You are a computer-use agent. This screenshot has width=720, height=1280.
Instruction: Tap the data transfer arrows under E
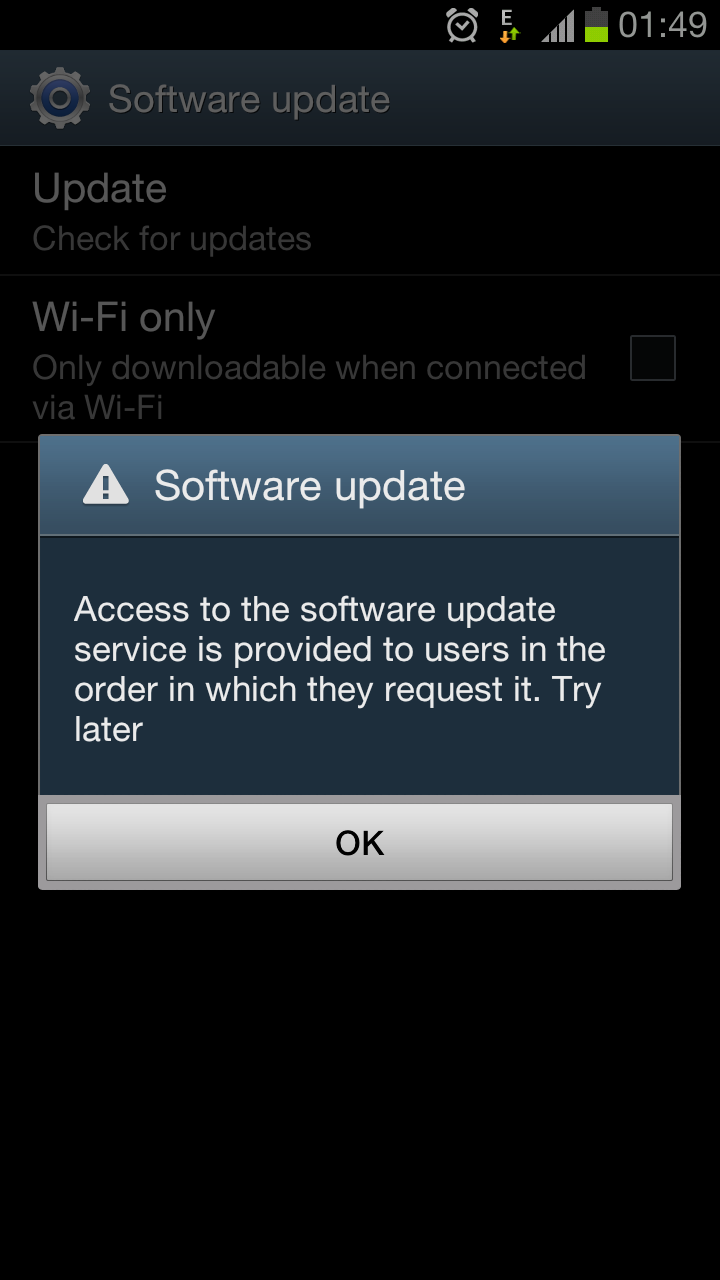click(x=510, y=35)
